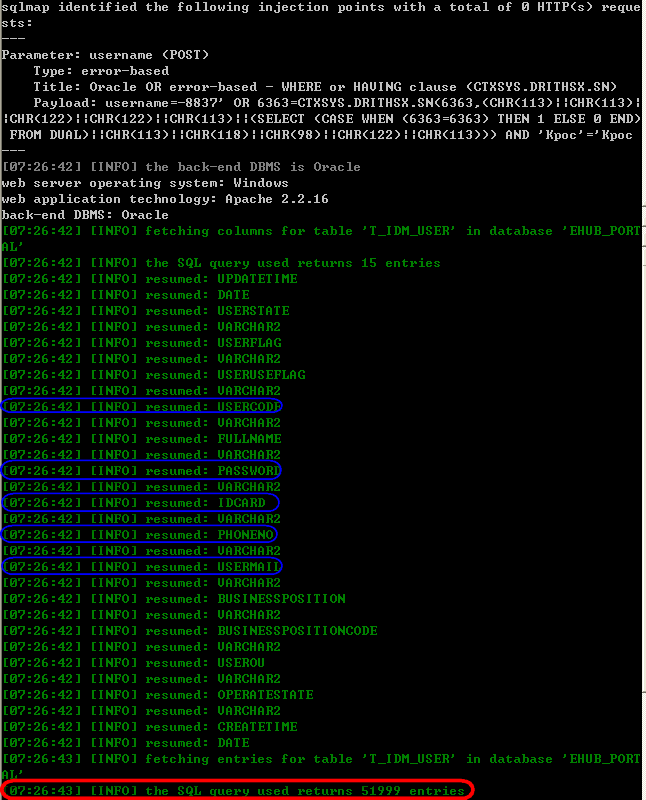Select the 'resumed: USERSTATE' row
Image resolution: width=646 pixels, height=800 pixels.
145,311
